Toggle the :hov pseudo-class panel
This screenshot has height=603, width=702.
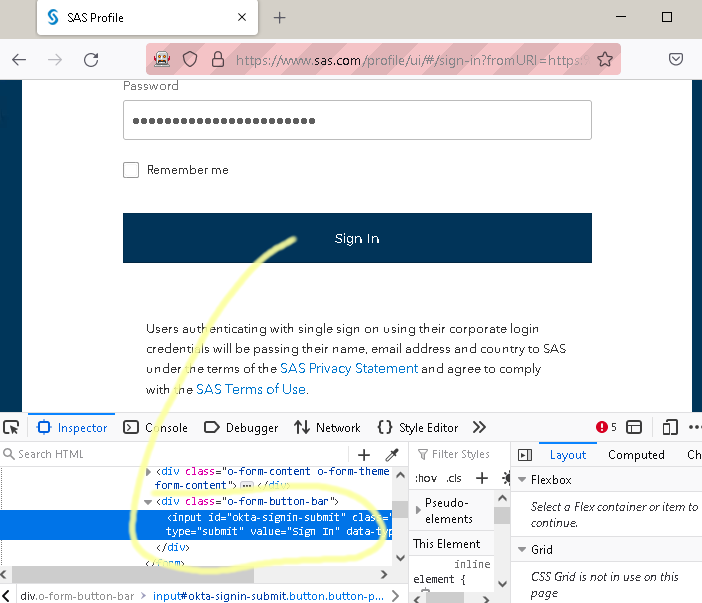pyautogui.click(x=426, y=478)
